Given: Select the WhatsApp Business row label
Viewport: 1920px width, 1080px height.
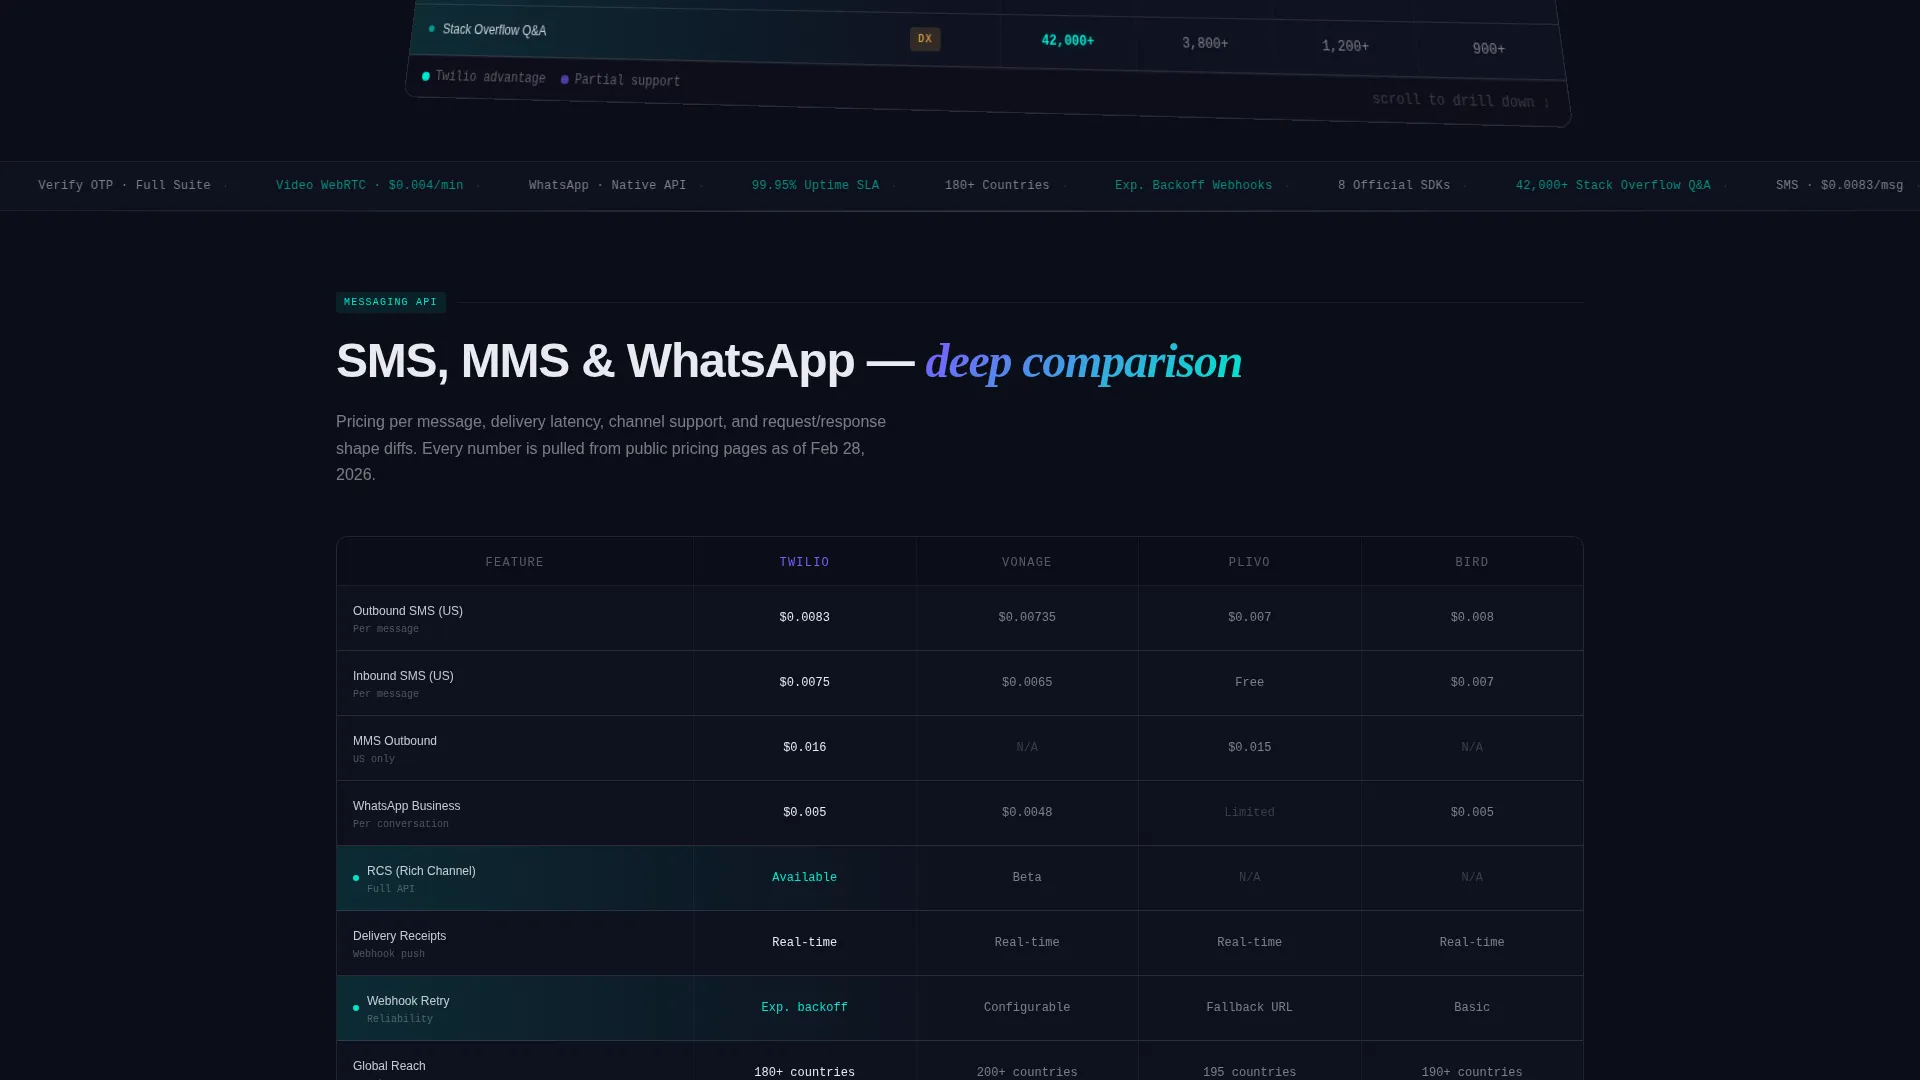Looking at the screenshot, I should 407,806.
